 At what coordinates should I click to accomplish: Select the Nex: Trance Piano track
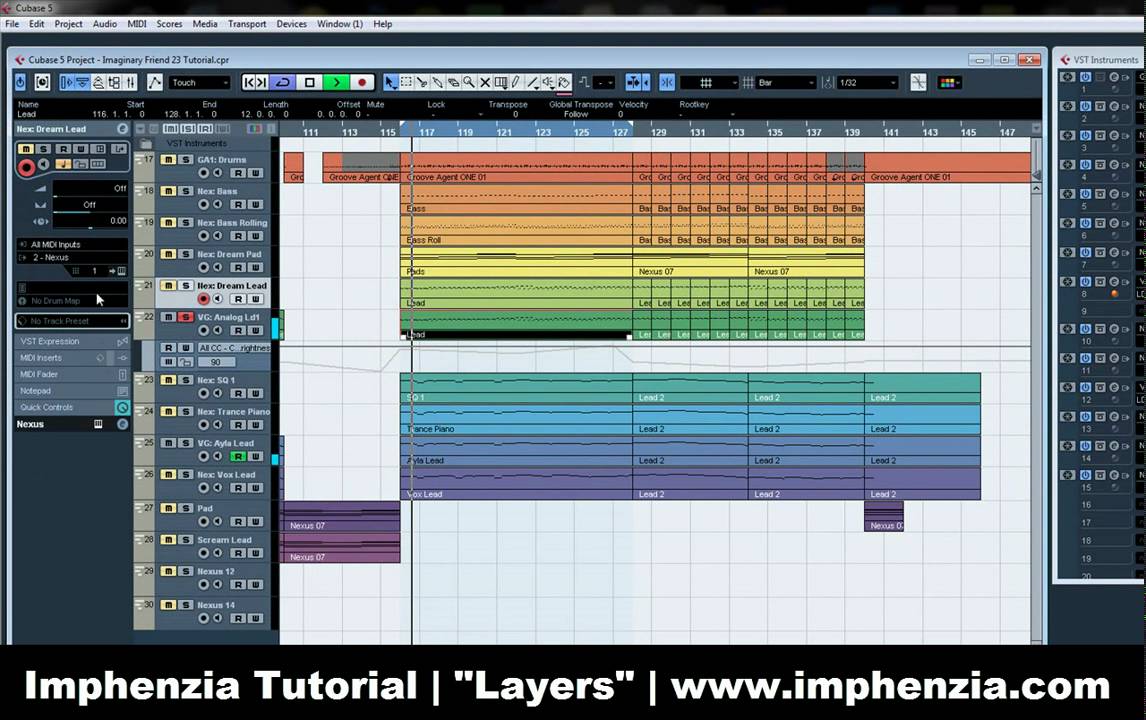[233, 412]
